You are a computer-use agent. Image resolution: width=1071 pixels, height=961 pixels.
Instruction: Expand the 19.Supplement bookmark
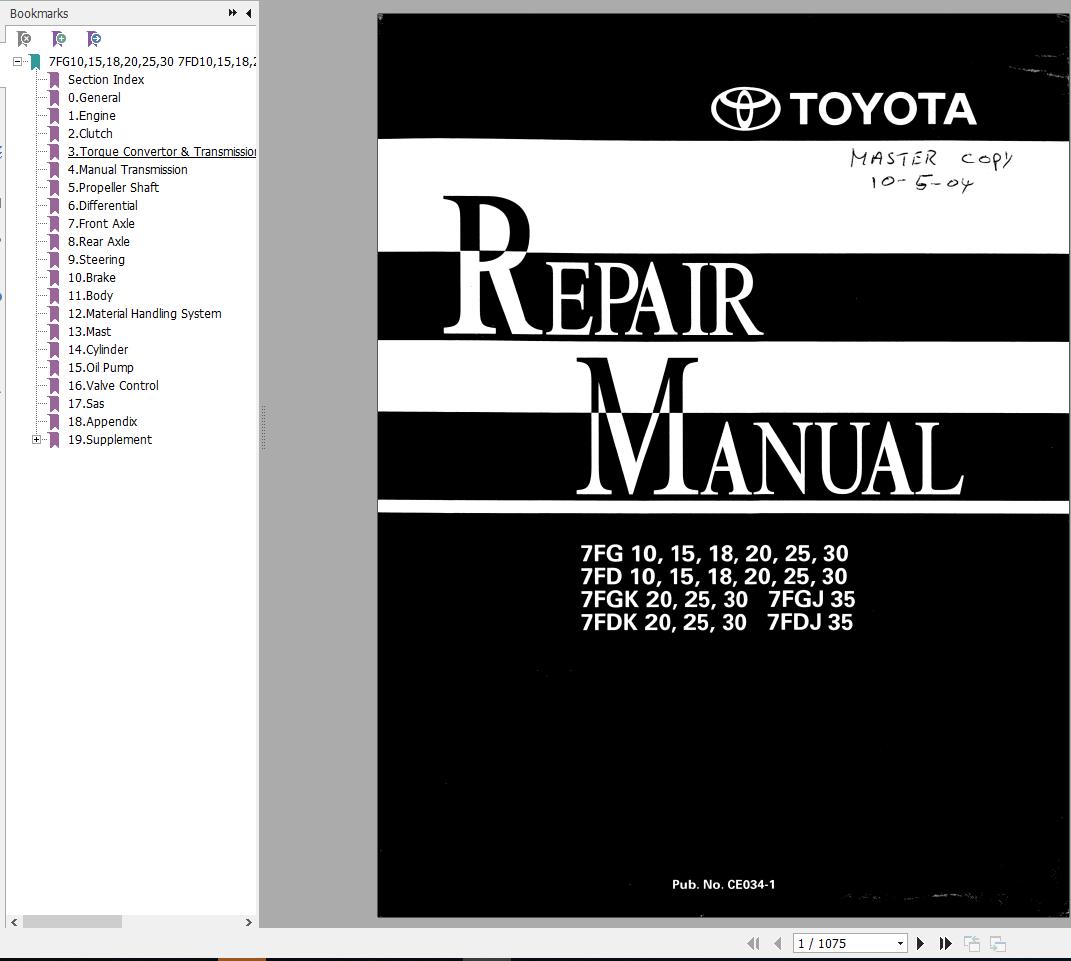click(36, 439)
